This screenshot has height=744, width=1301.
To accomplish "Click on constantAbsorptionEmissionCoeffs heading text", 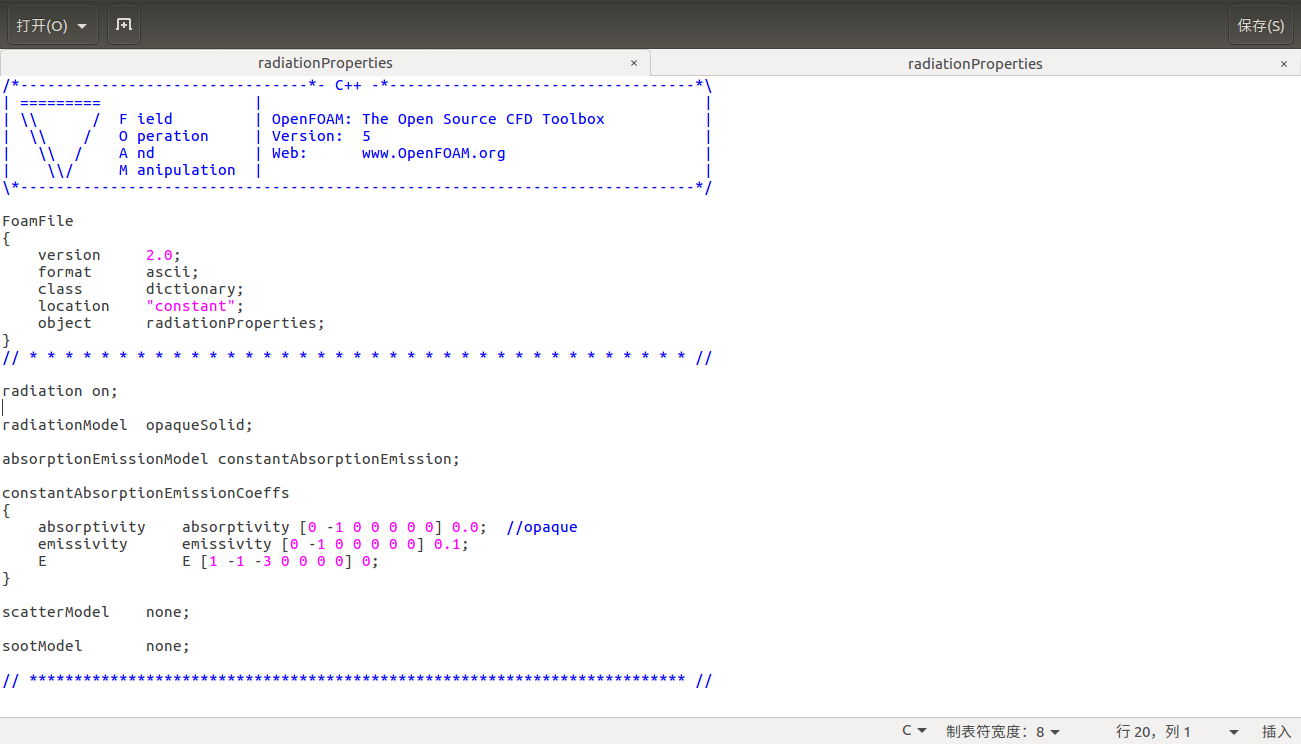I will click(145, 493).
